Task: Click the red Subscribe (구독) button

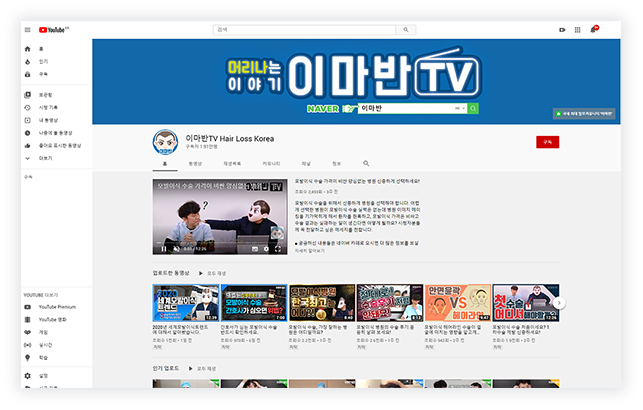Action: (547, 142)
